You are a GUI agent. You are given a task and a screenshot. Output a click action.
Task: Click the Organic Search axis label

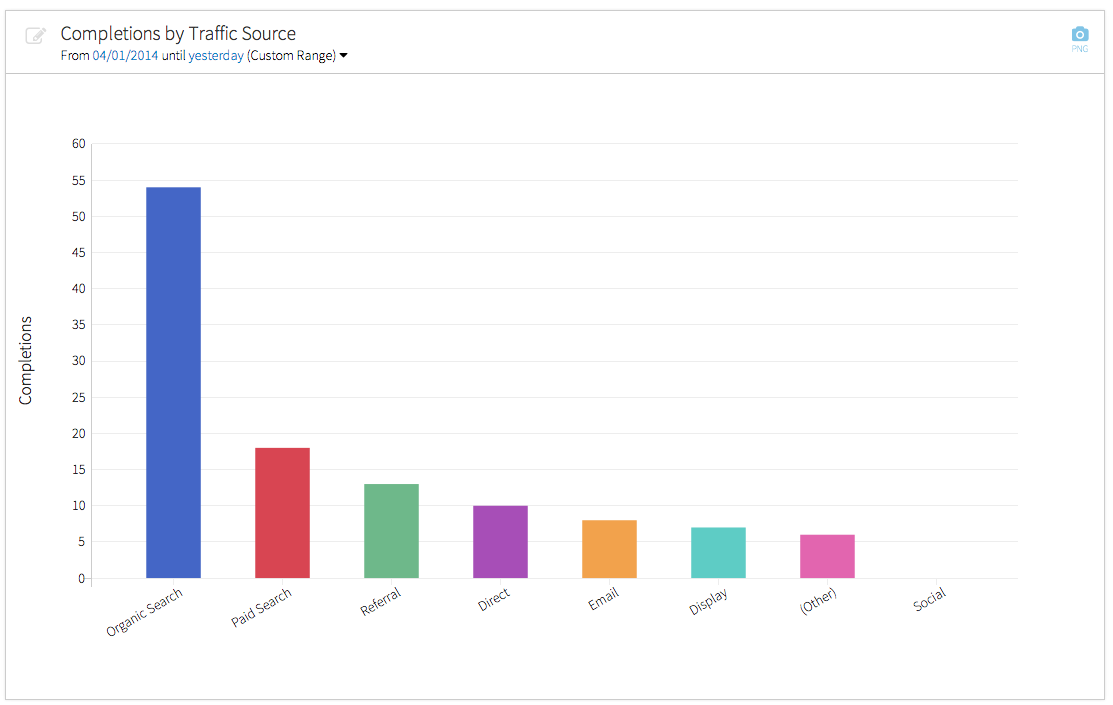[145, 611]
